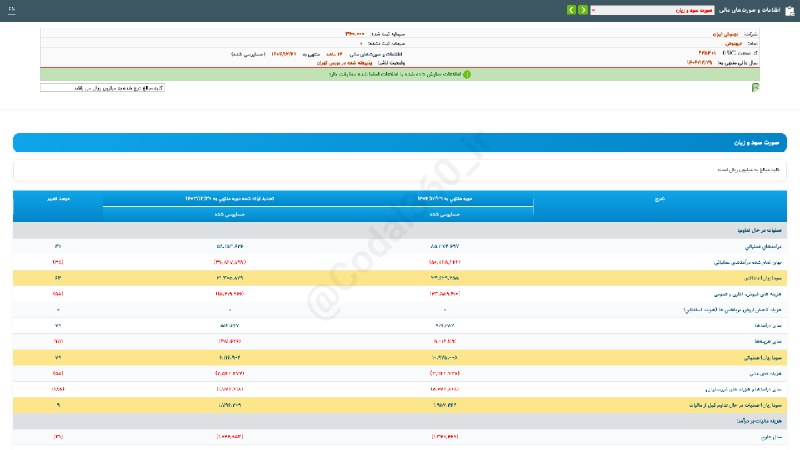
Task: Select the 'درآمدهای عملیاتی' row label
Action: click(763, 246)
